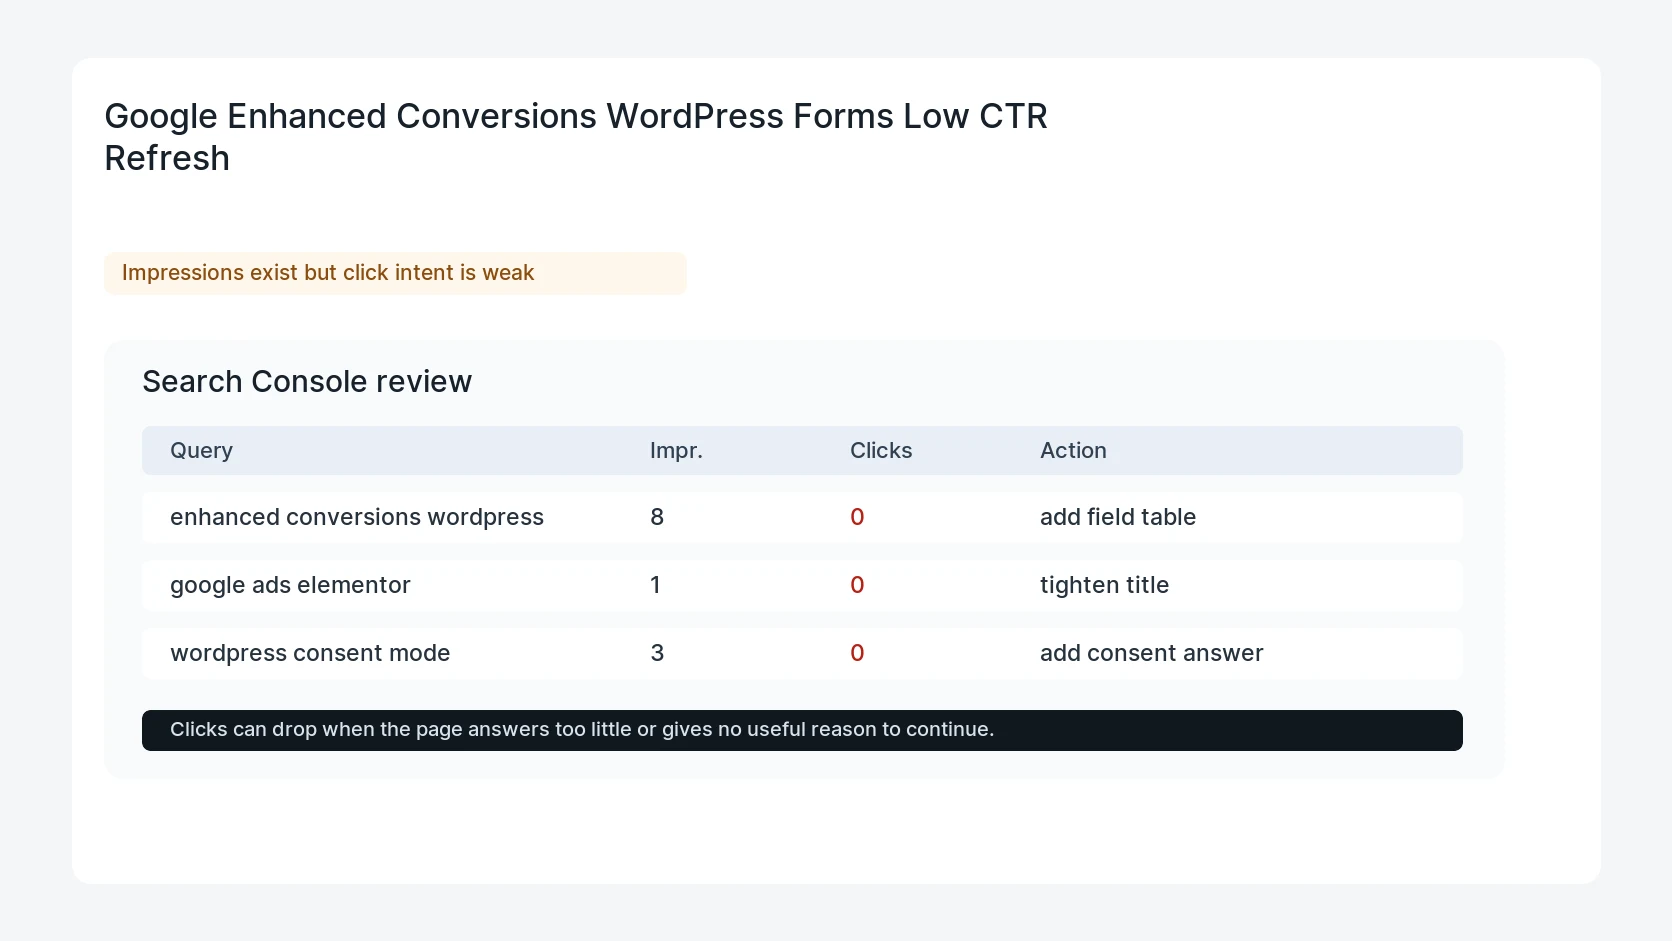Screen dimensions: 1672x941
Task: Click the red 0 clicks in wordpress consent mode row
Action: point(857,653)
